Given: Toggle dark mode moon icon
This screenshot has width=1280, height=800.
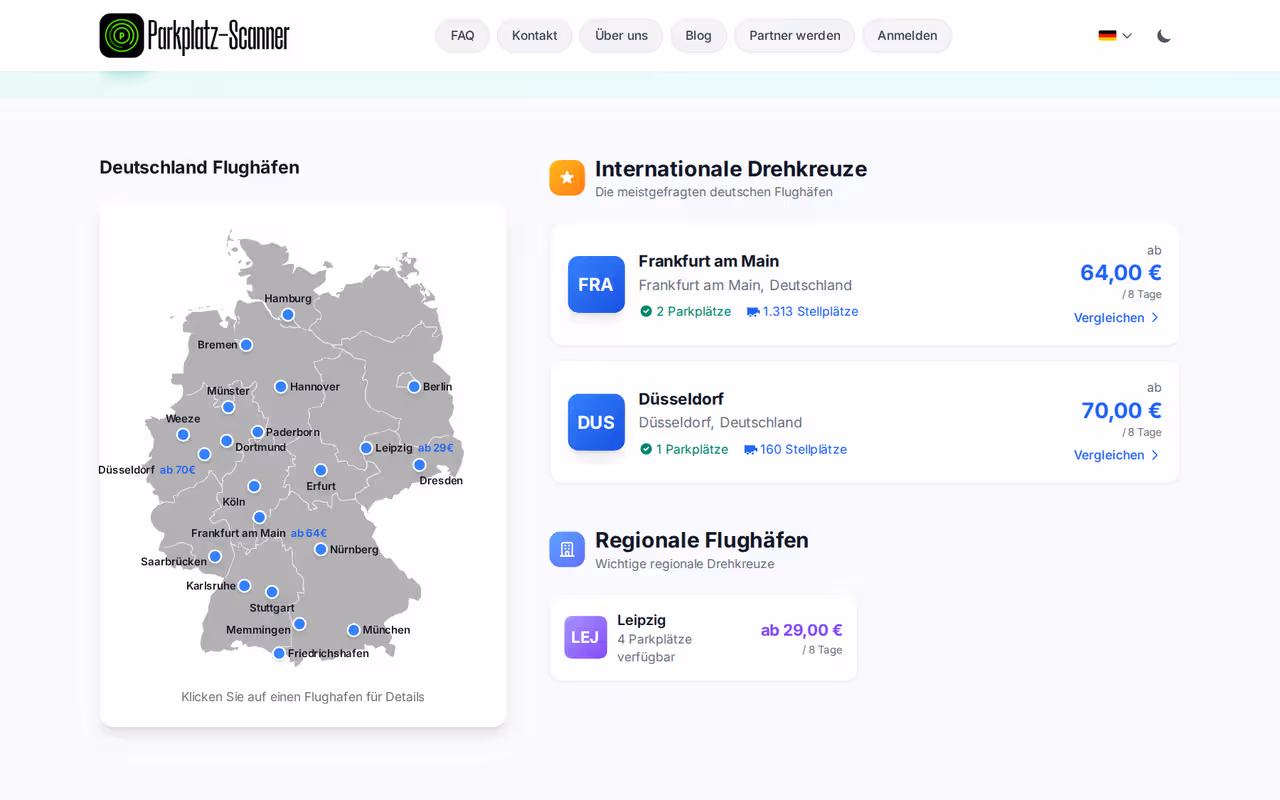Looking at the screenshot, I should [x=1164, y=36].
